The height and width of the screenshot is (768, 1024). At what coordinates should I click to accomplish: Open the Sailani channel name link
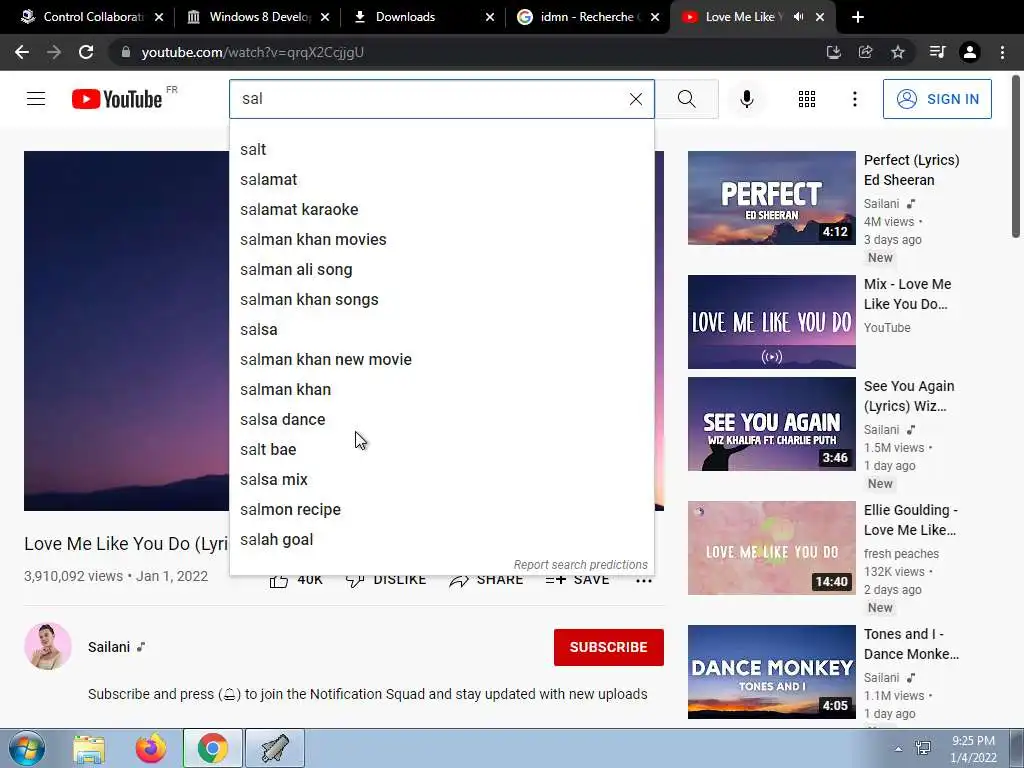tap(109, 647)
